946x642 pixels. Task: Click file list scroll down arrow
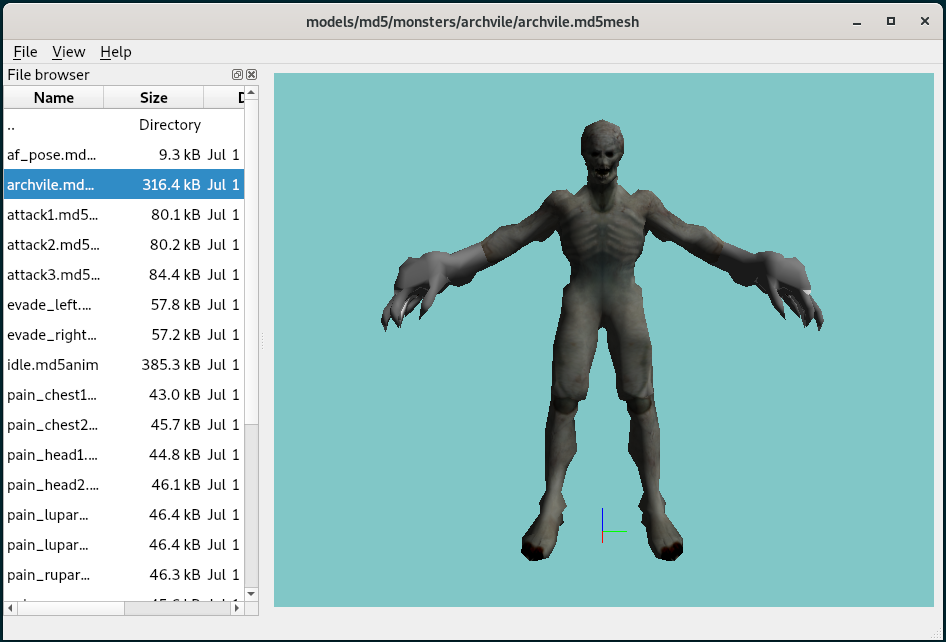pyautogui.click(x=252, y=594)
